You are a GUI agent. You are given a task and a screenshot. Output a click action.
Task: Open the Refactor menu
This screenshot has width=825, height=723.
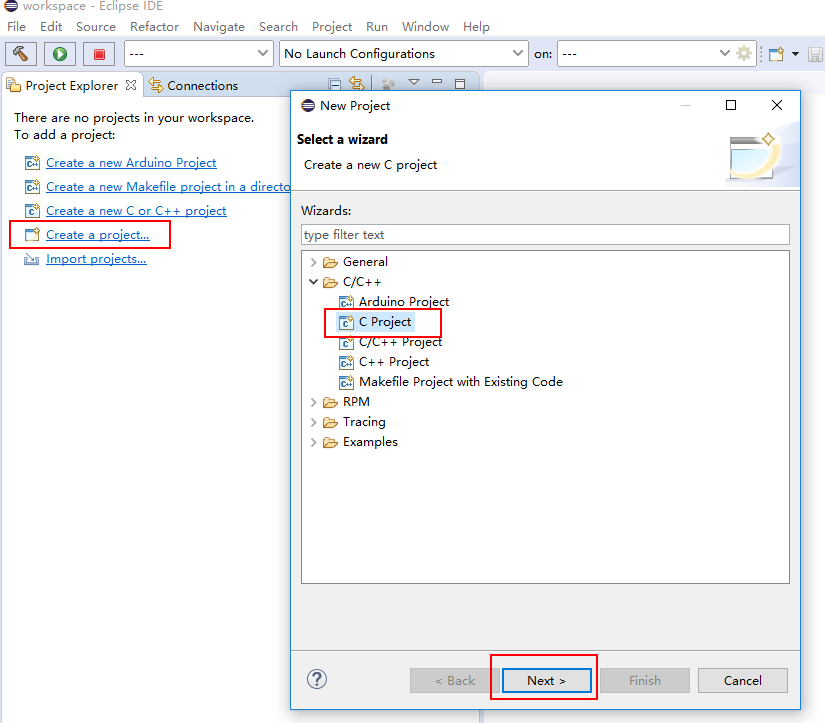(154, 26)
